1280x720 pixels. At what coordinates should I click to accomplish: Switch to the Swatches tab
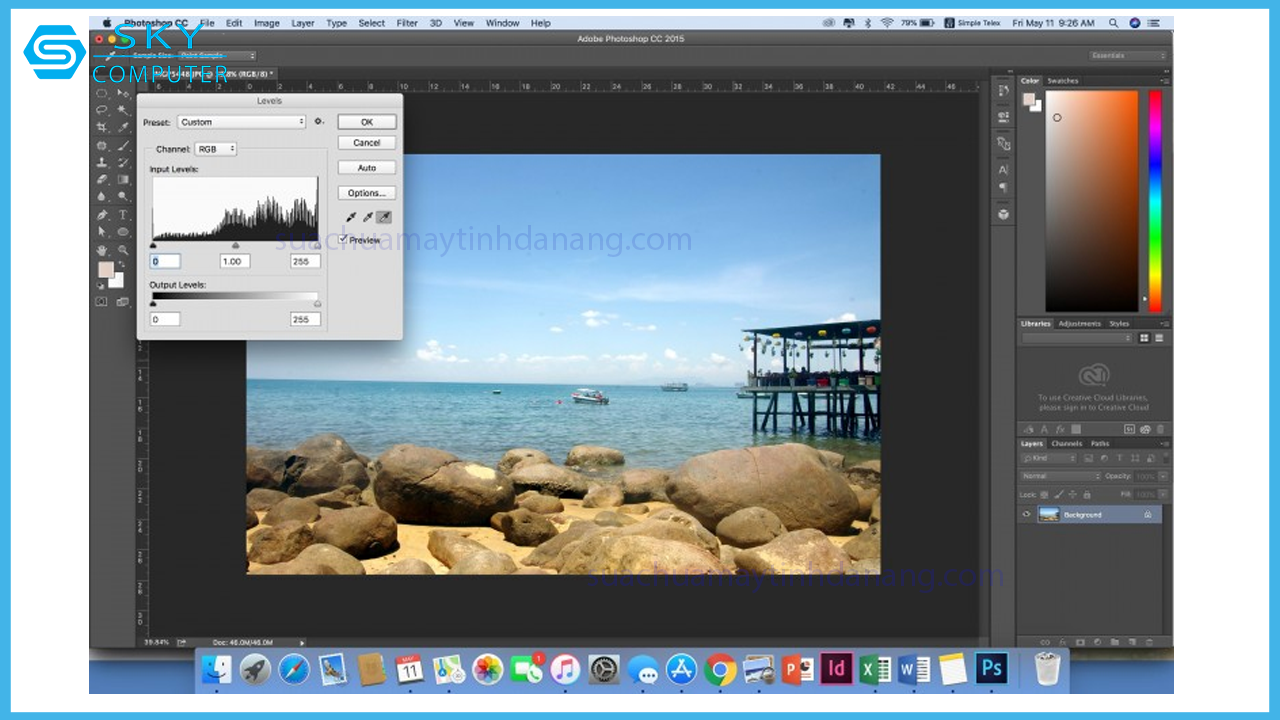coord(1062,81)
